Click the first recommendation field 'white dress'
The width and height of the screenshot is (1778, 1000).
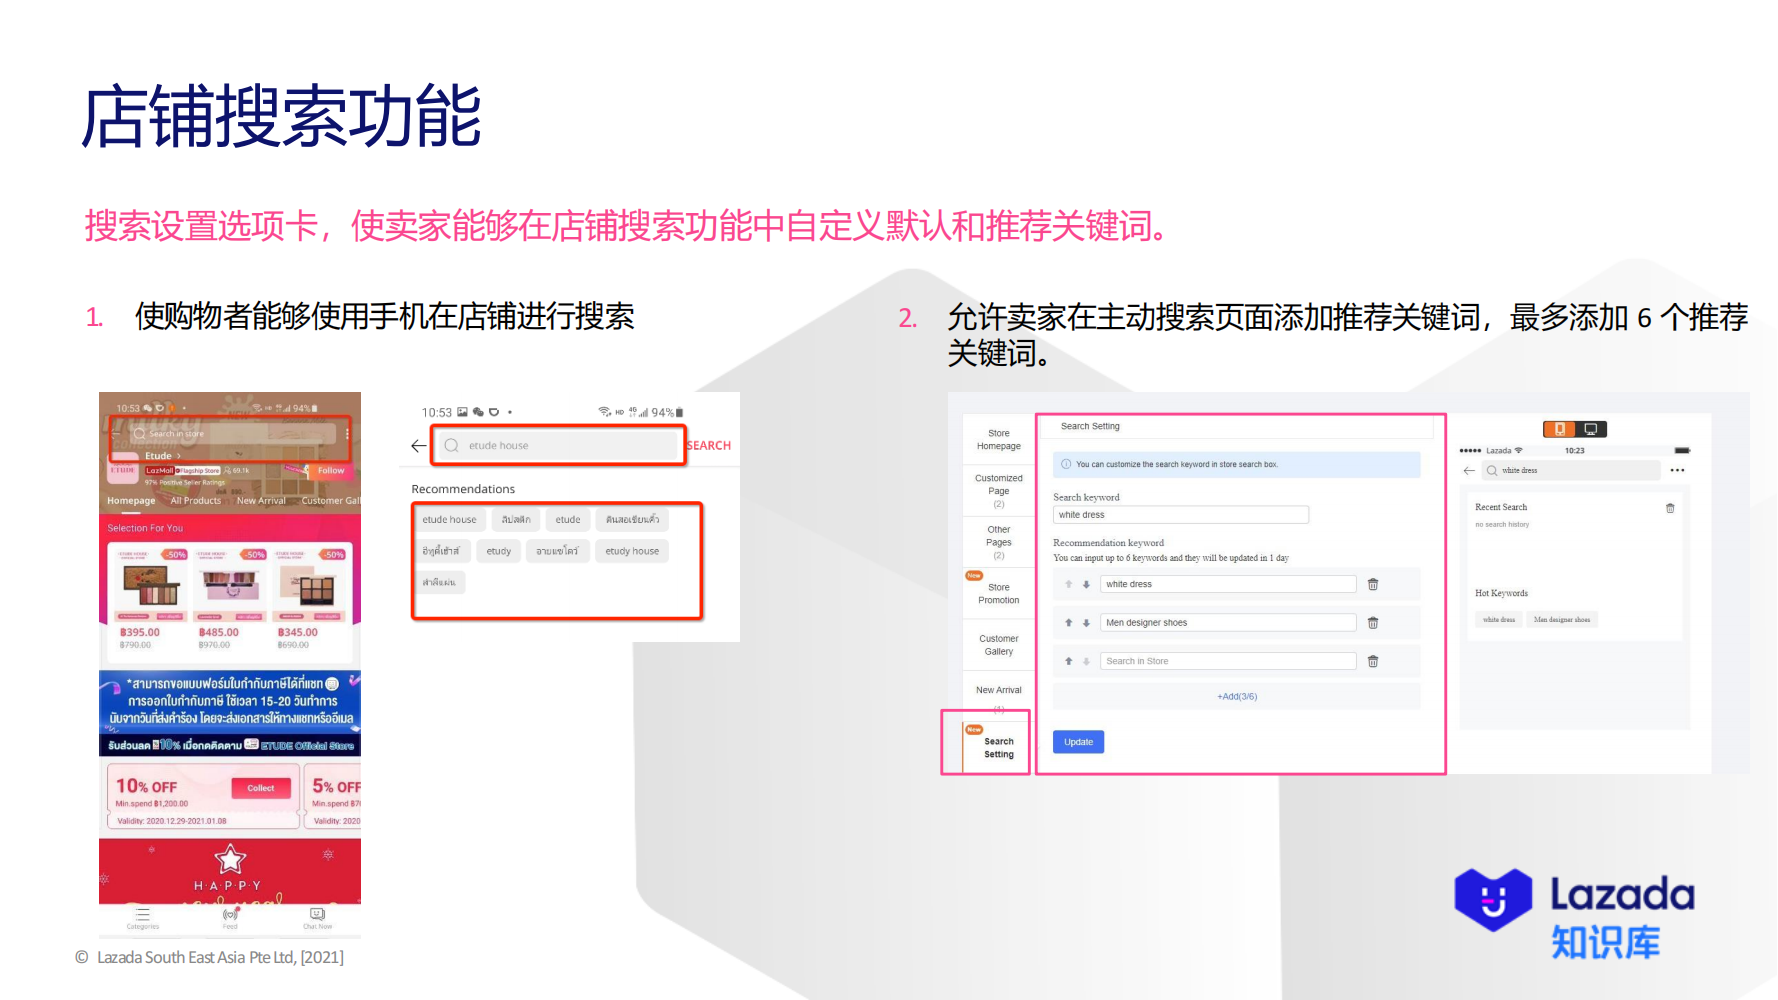pos(1228,584)
